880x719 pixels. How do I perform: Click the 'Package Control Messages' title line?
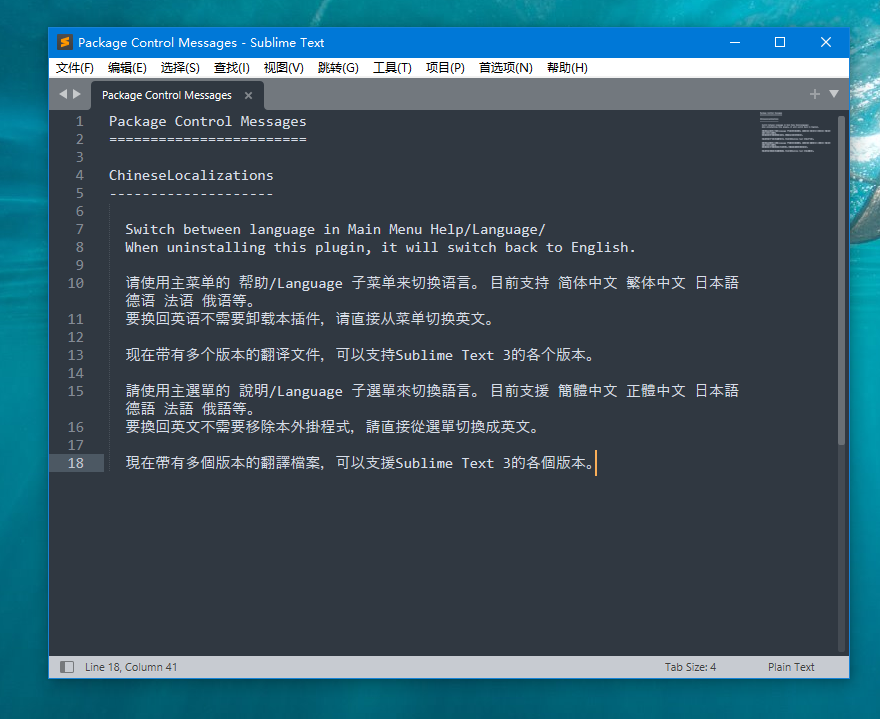point(208,121)
